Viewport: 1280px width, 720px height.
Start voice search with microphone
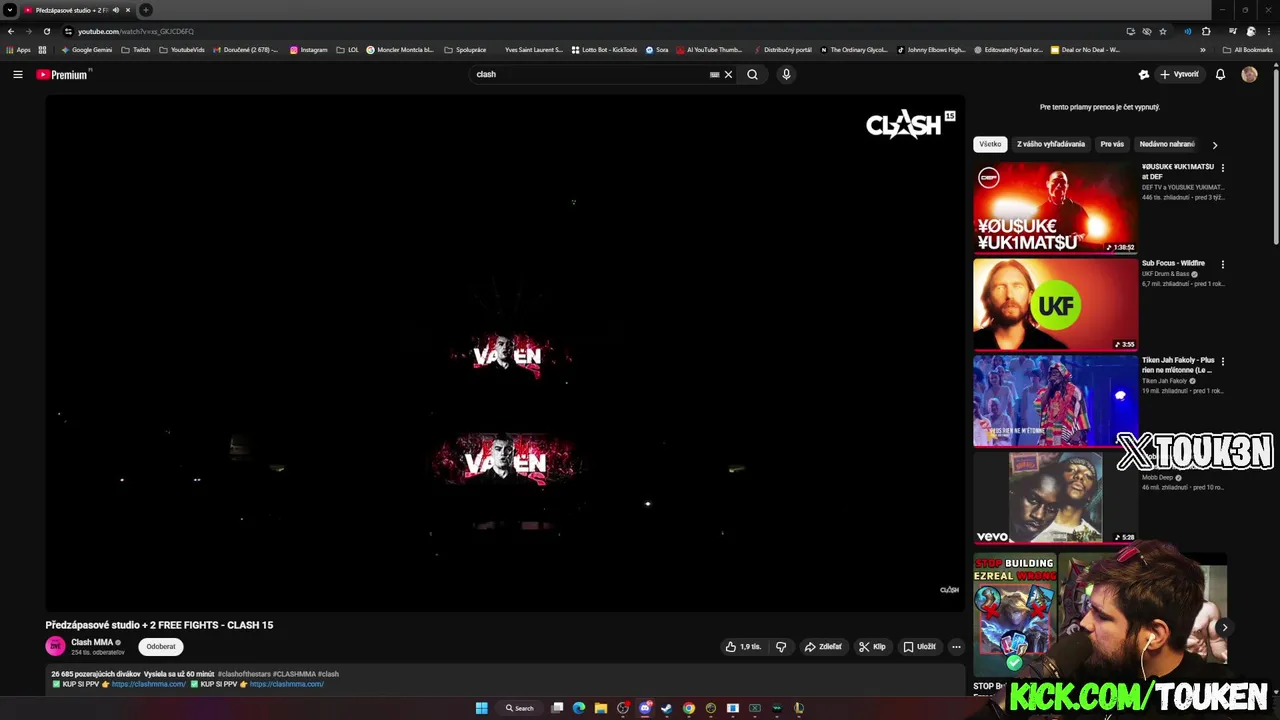[x=786, y=74]
